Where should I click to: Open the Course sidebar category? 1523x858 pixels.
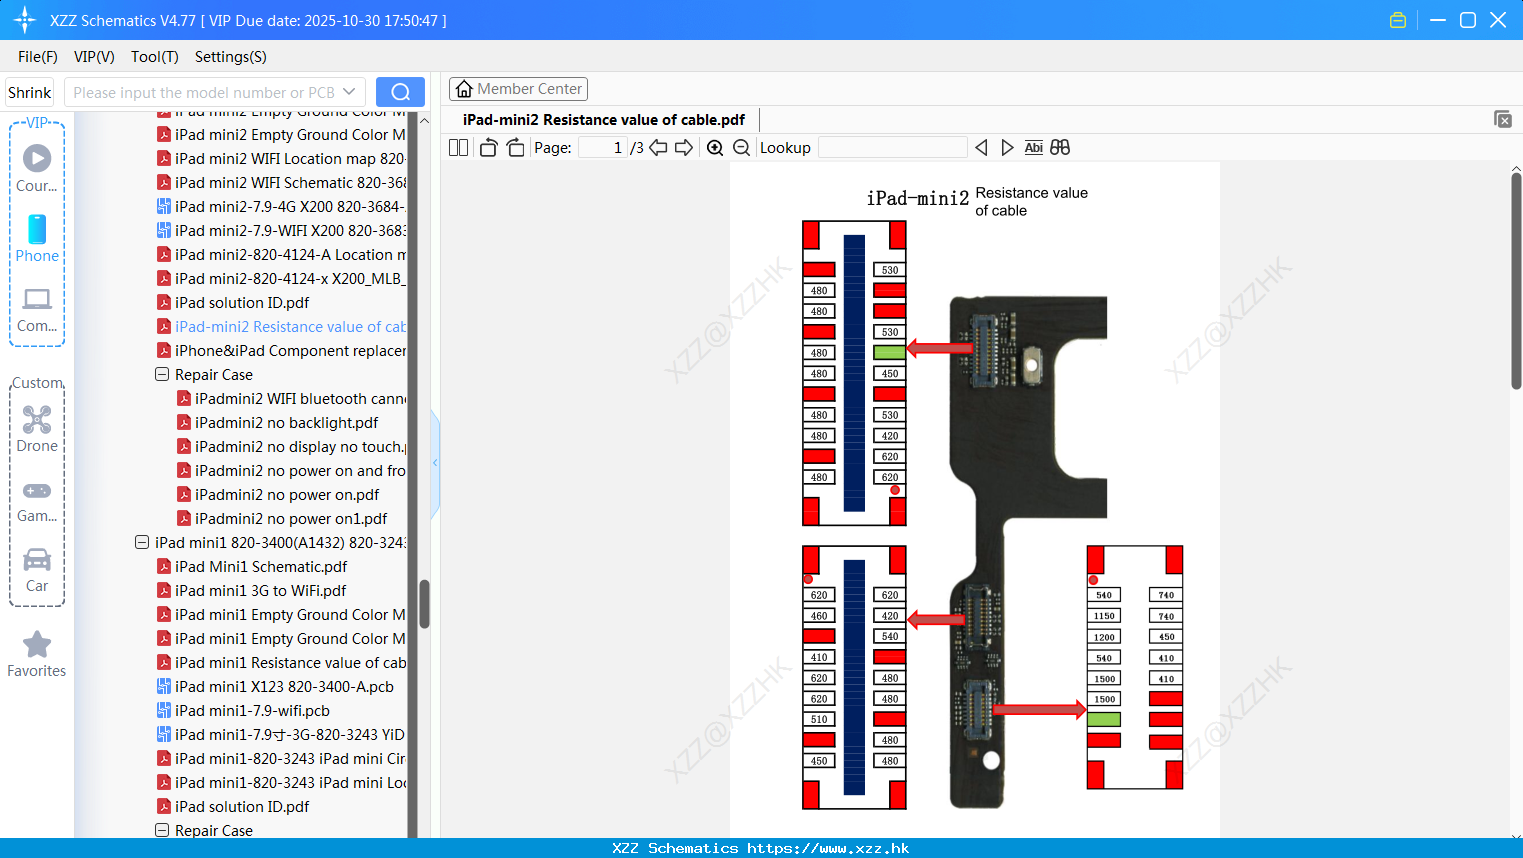(37, 169)
